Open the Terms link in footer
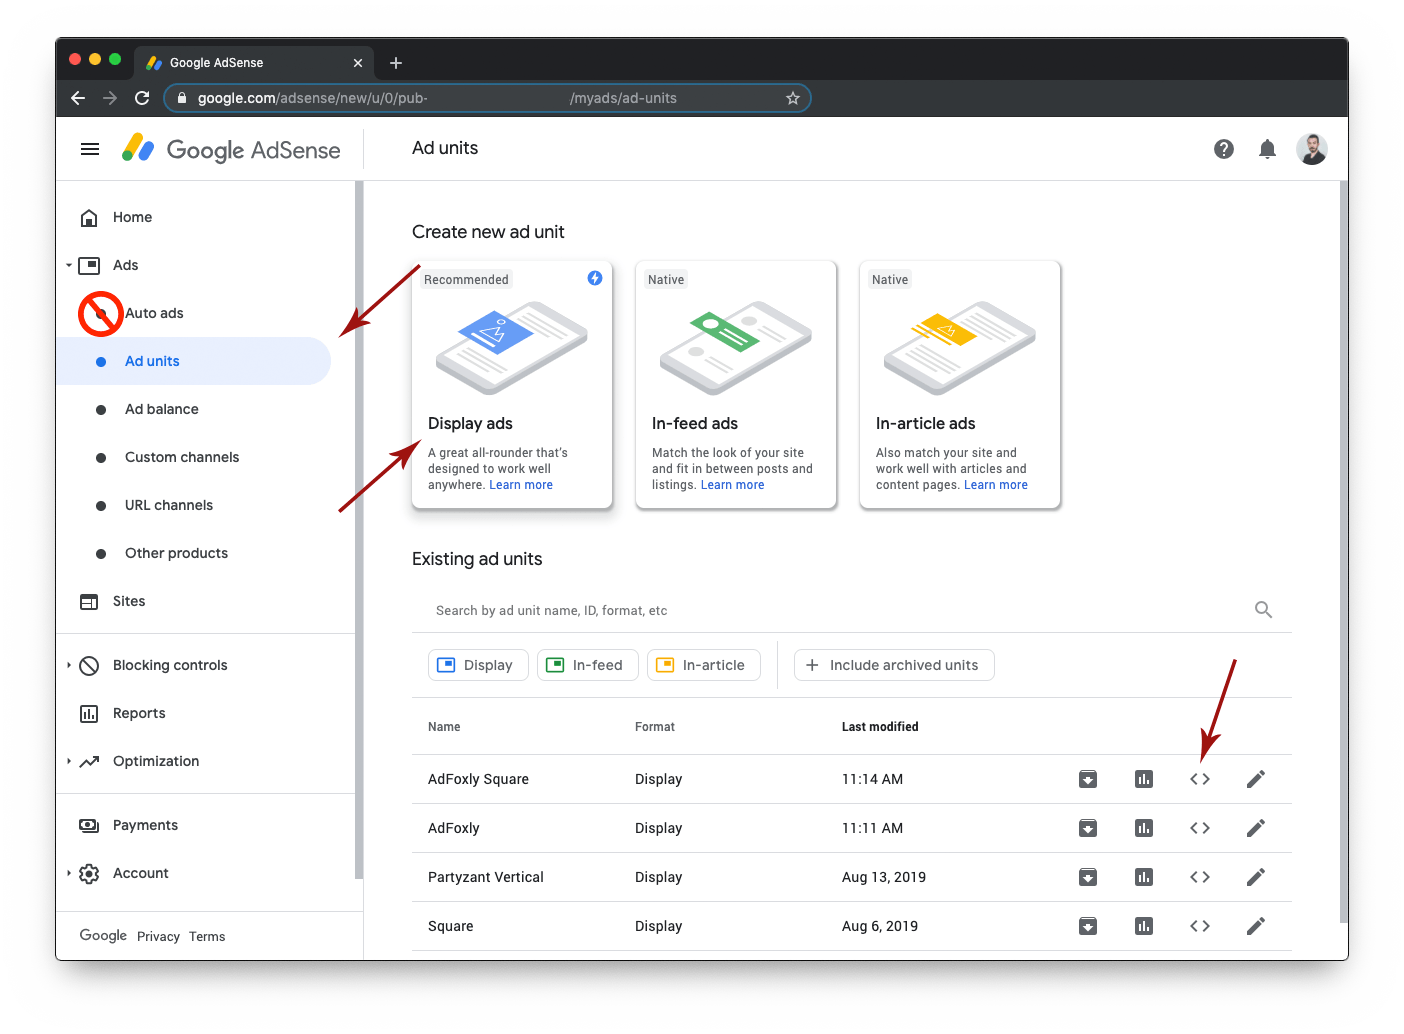 (207, 937)
